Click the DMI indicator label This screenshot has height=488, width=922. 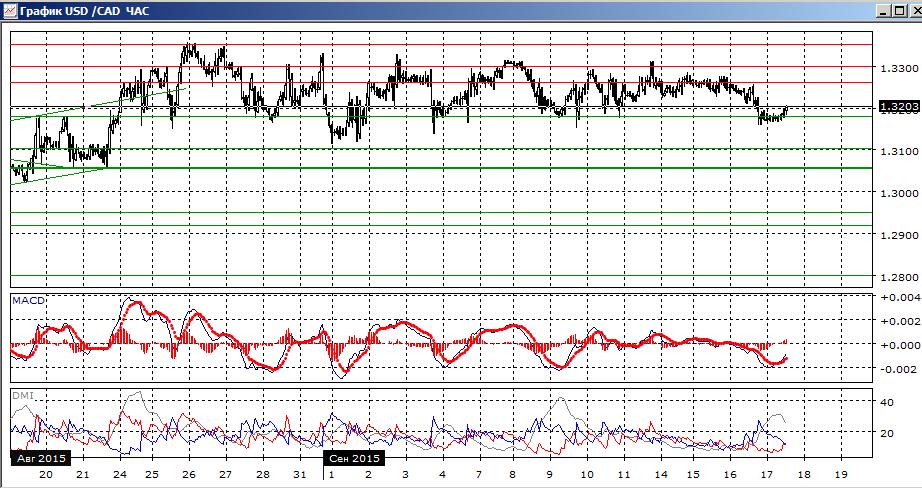(22, 396)
